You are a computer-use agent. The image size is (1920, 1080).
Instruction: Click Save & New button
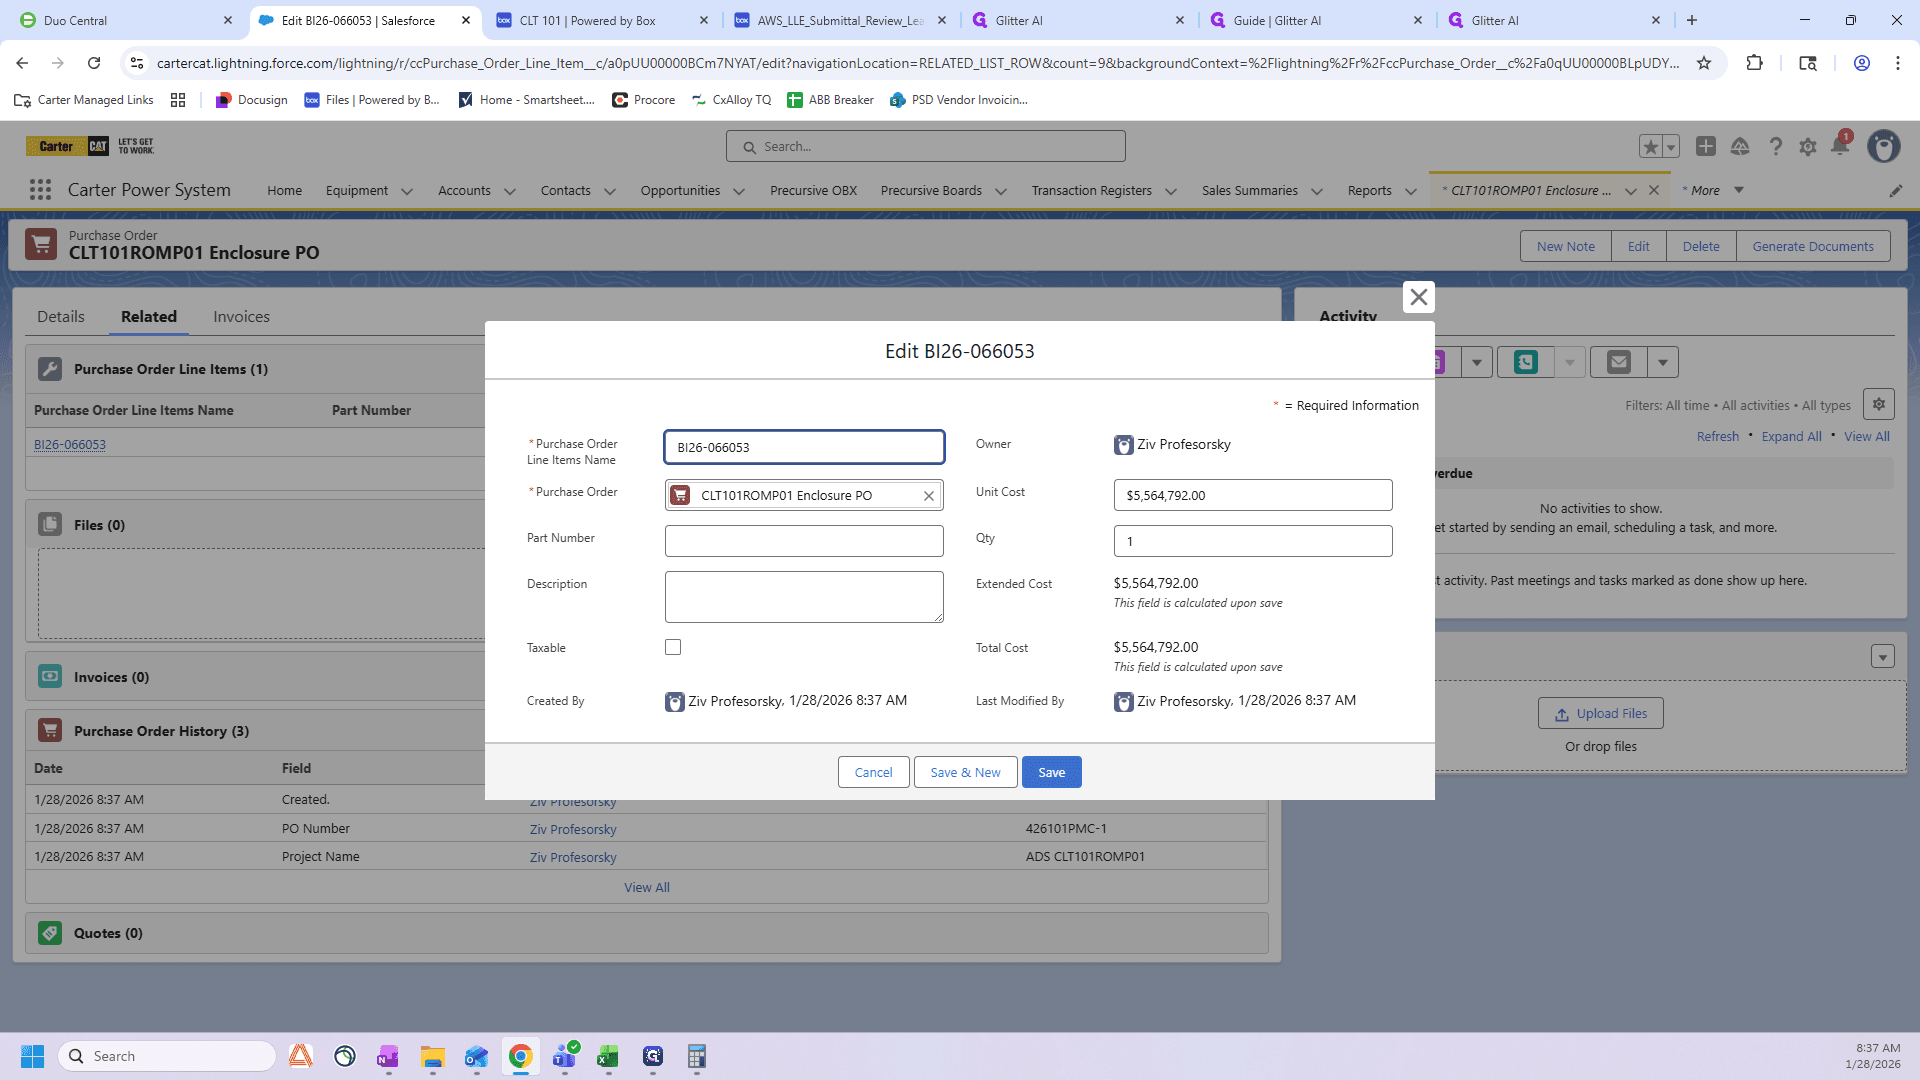tap(965, 772)
